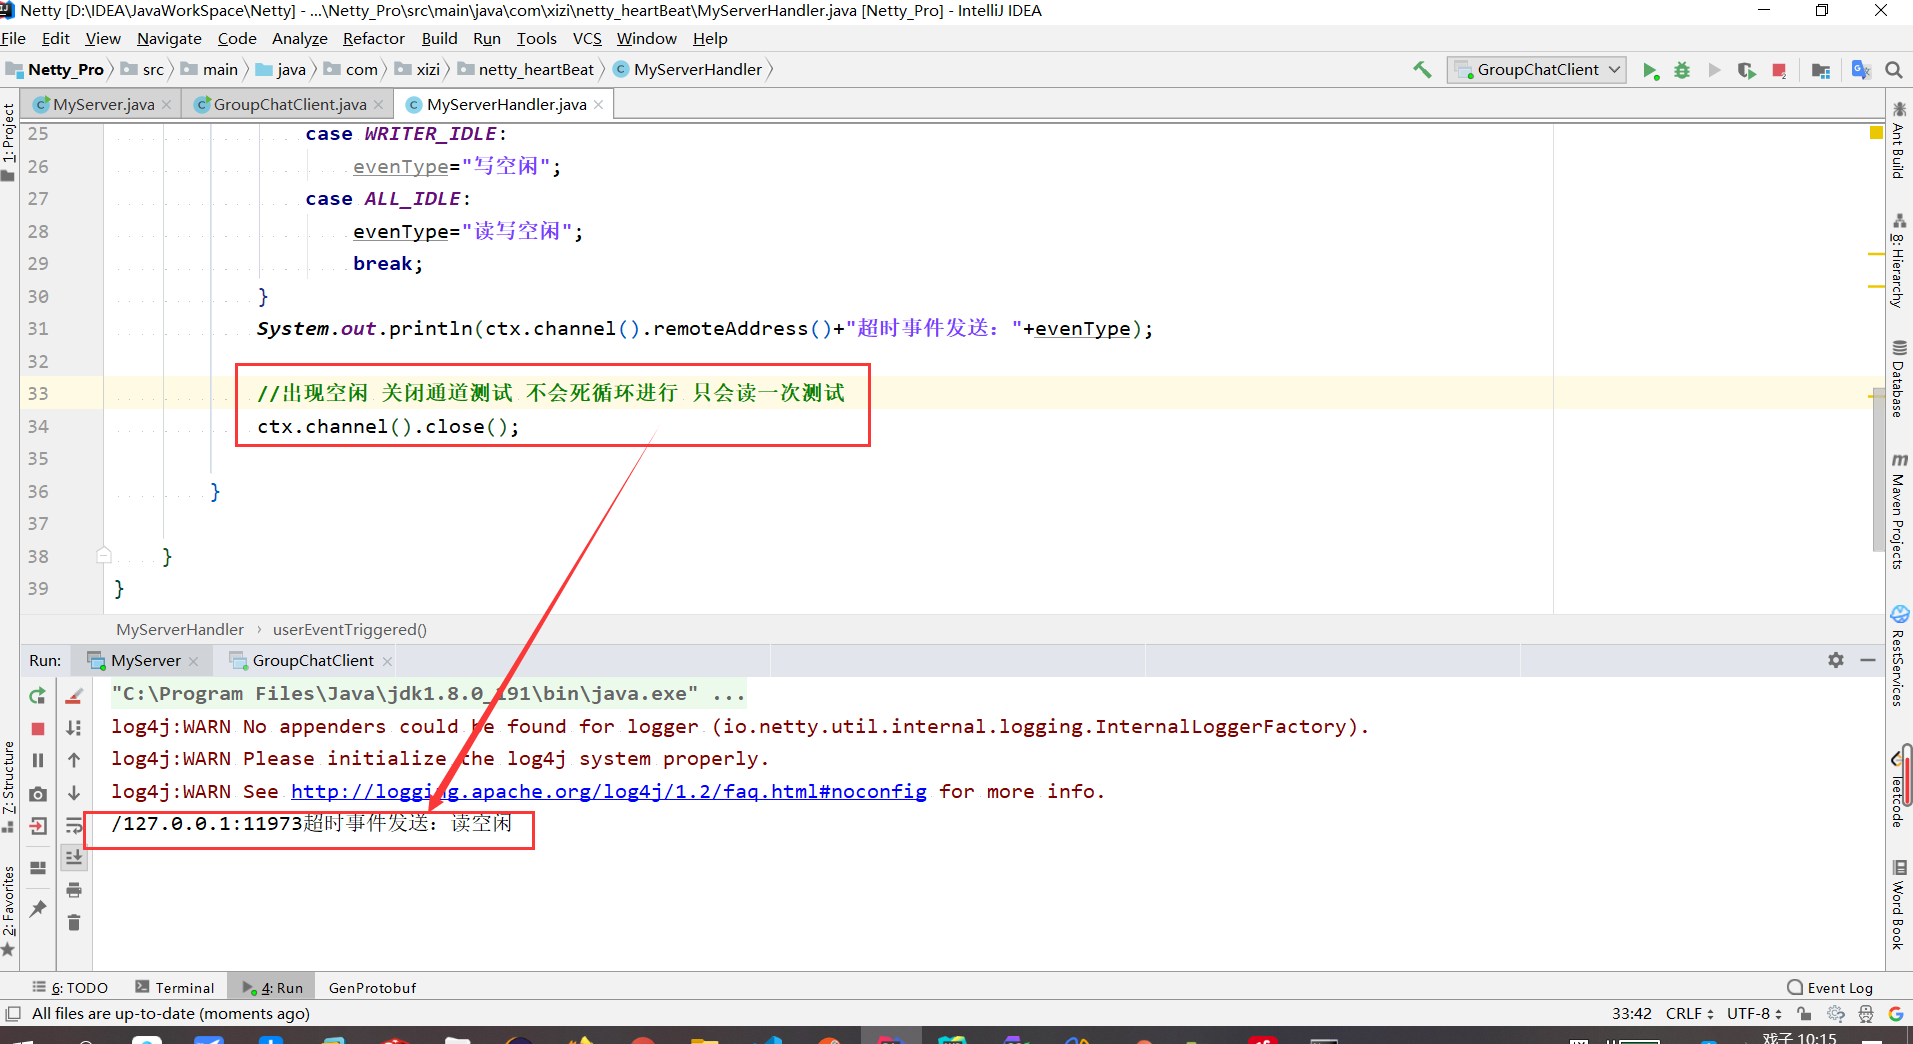Screen dimensions: 1913x1044
Task: Open the Project Structure dialog icon
Action: coord(1821,70)
